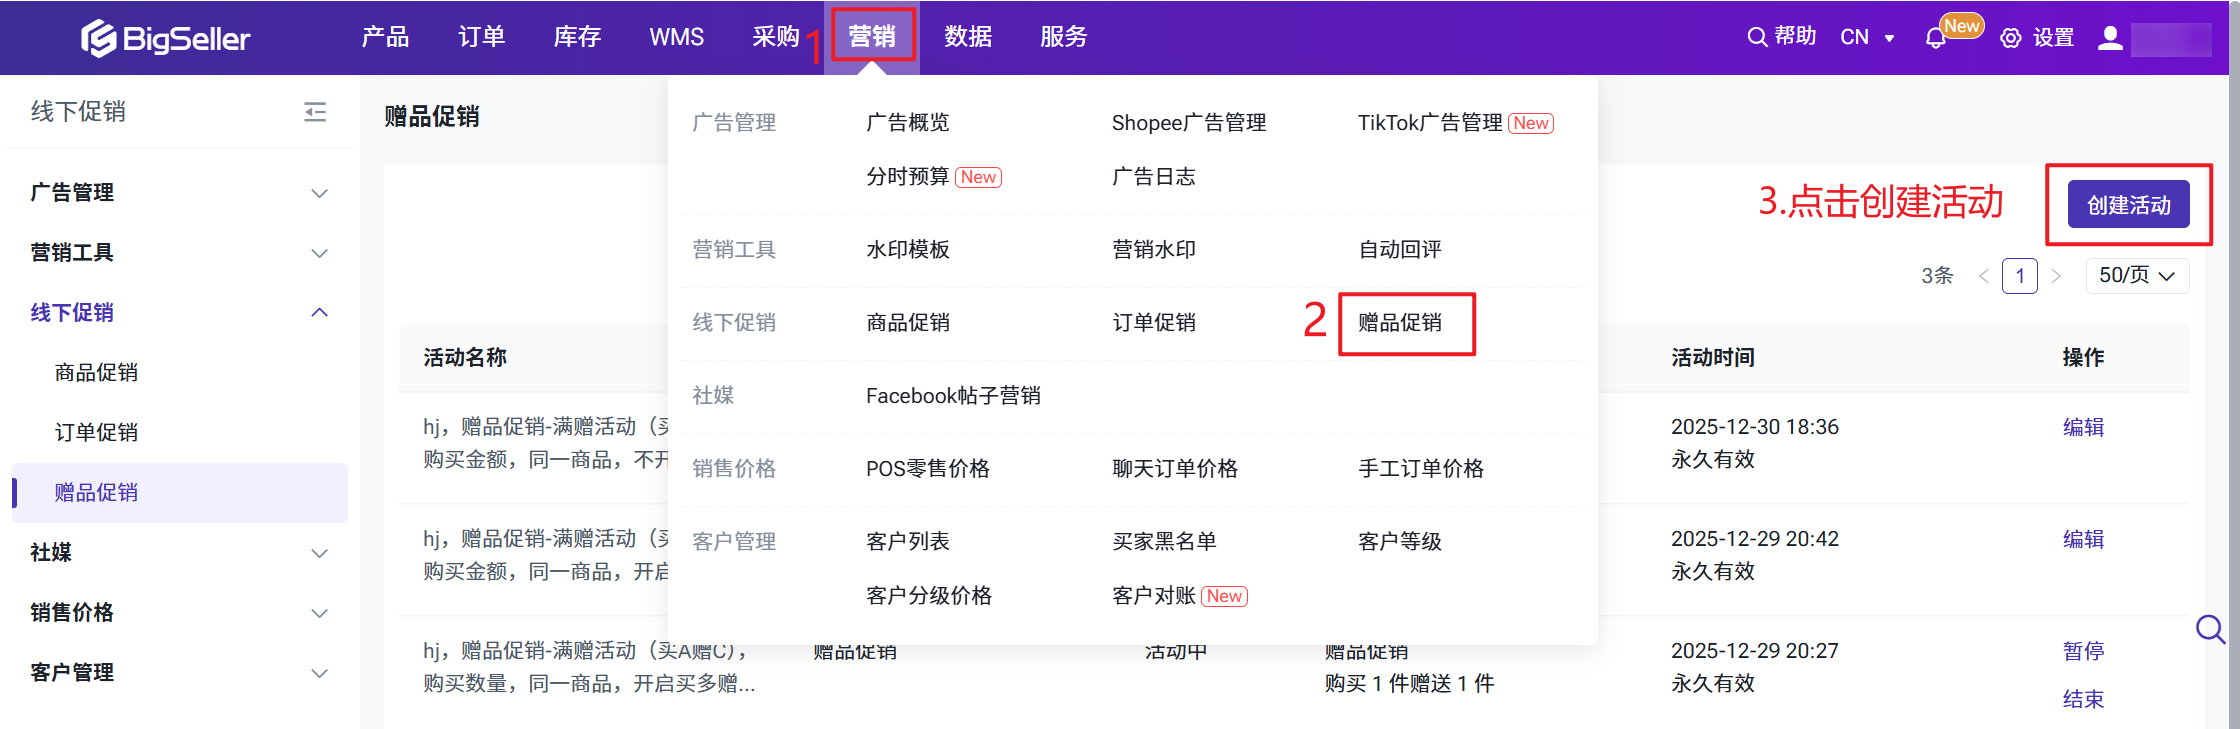Screen dimensions: 2240x729
Task: Open settings via the gear icon
Action: pos(2010,39)
